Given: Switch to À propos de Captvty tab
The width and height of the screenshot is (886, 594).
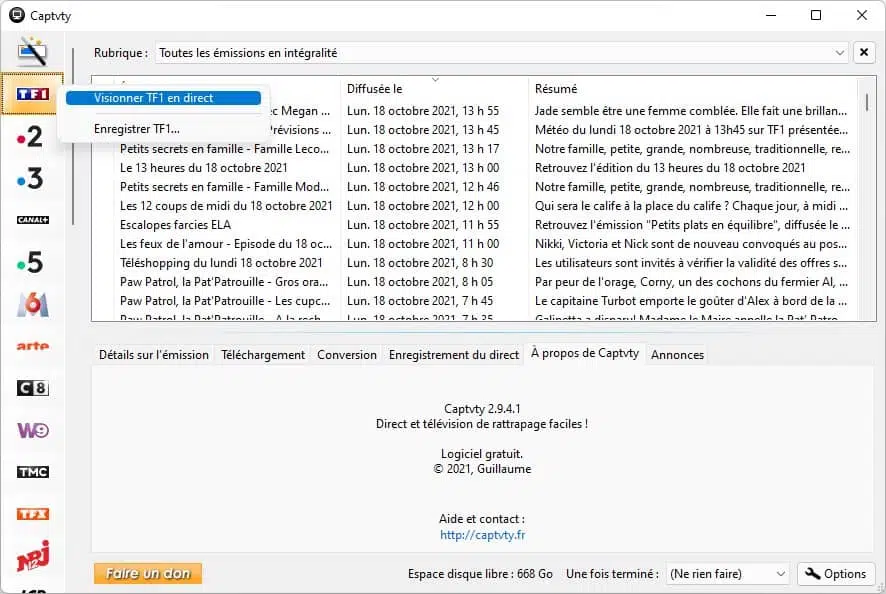Looking at the screenshot, I should (x=585, y=353).
